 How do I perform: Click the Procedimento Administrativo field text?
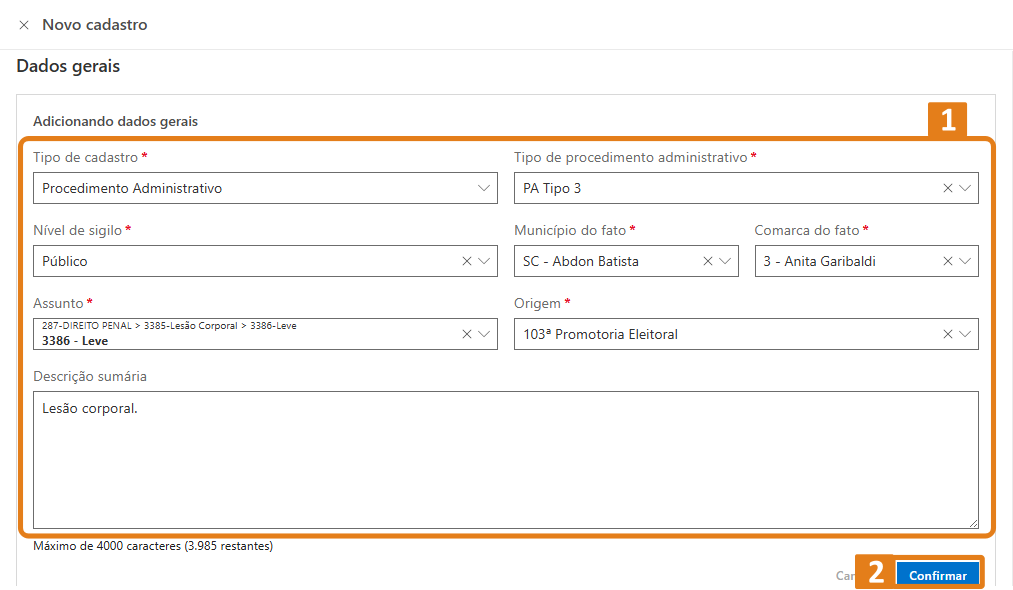[132, 188]
